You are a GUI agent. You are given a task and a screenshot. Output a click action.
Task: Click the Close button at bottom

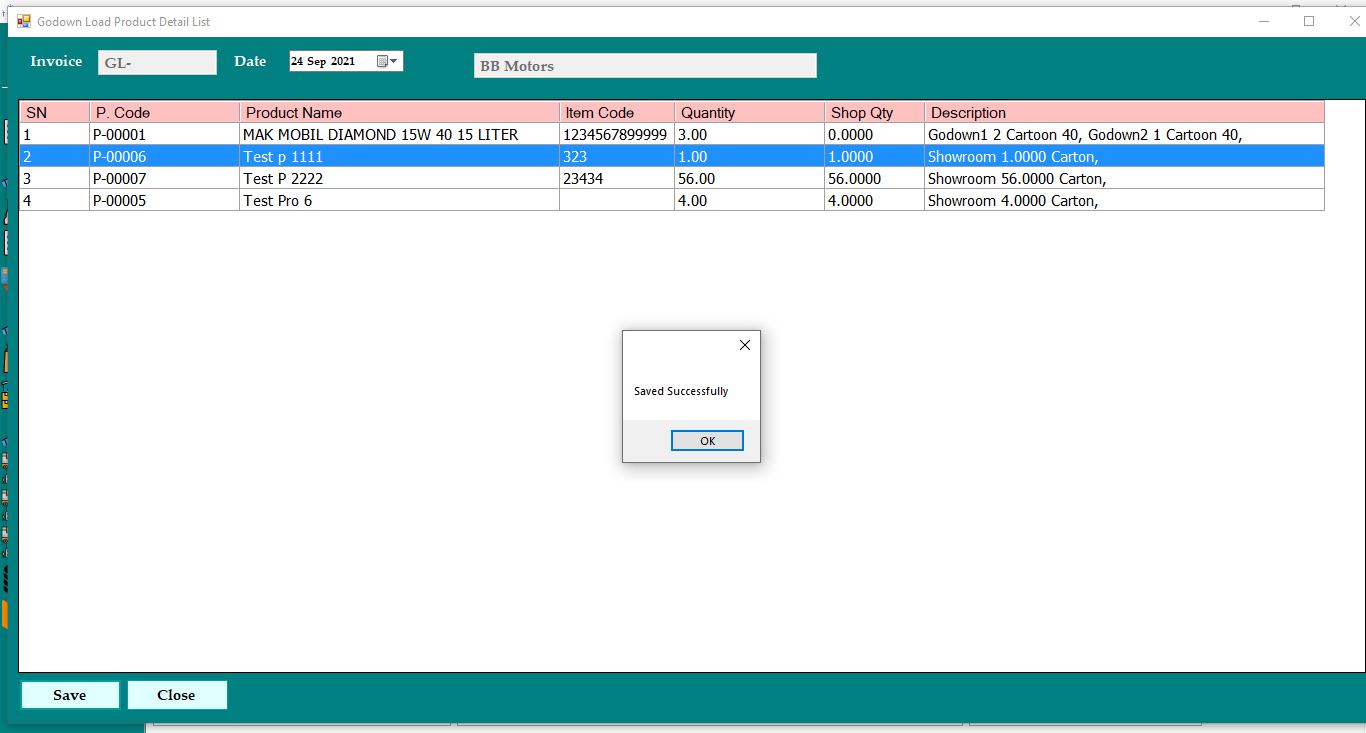(177, 695)
